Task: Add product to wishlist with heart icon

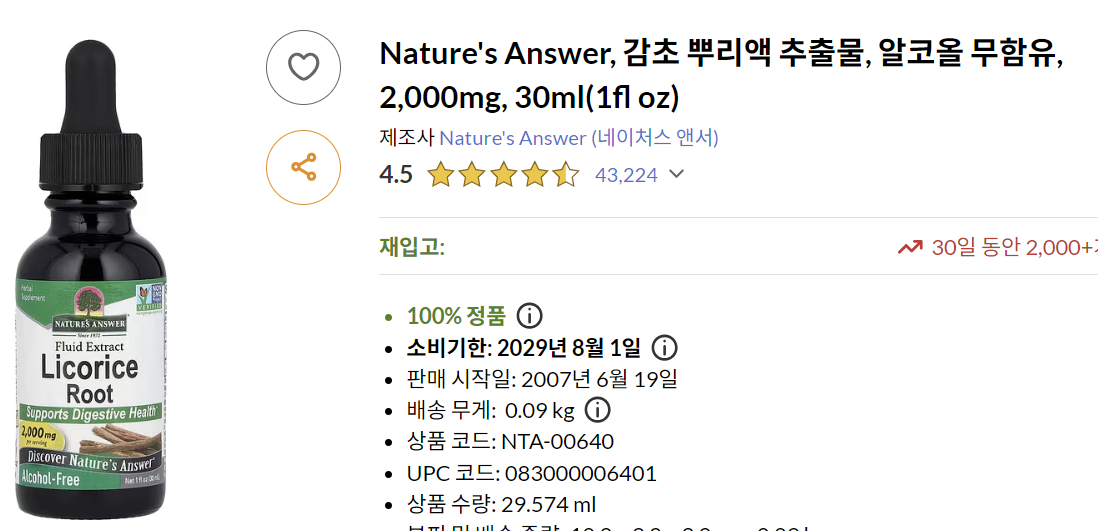Action: tap(303, 67)
